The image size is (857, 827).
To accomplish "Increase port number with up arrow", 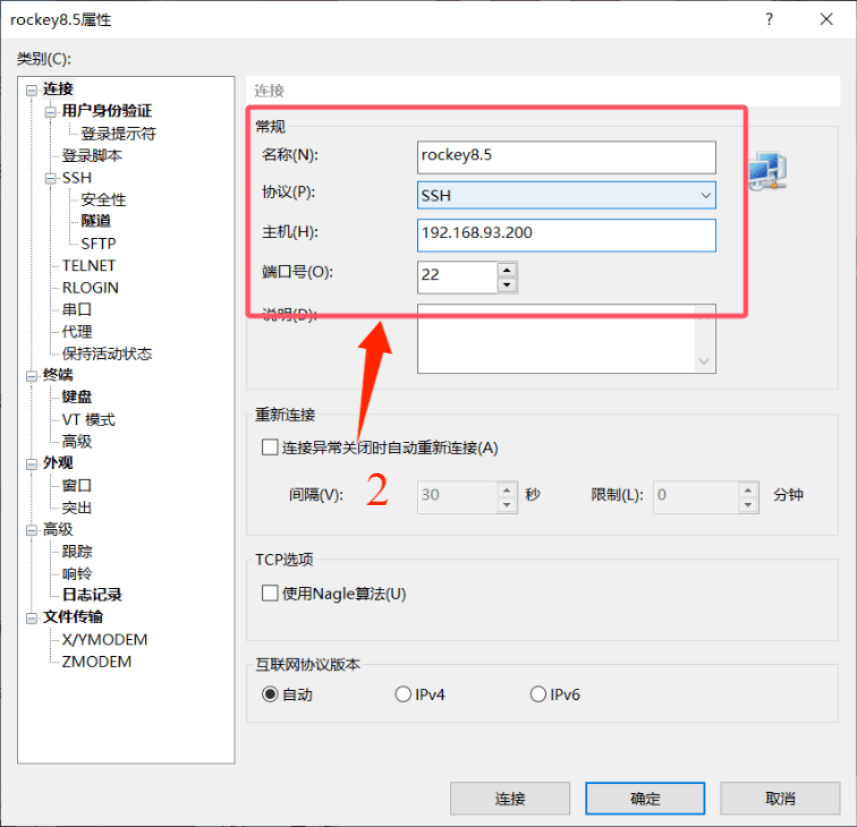I will [507, 269].
